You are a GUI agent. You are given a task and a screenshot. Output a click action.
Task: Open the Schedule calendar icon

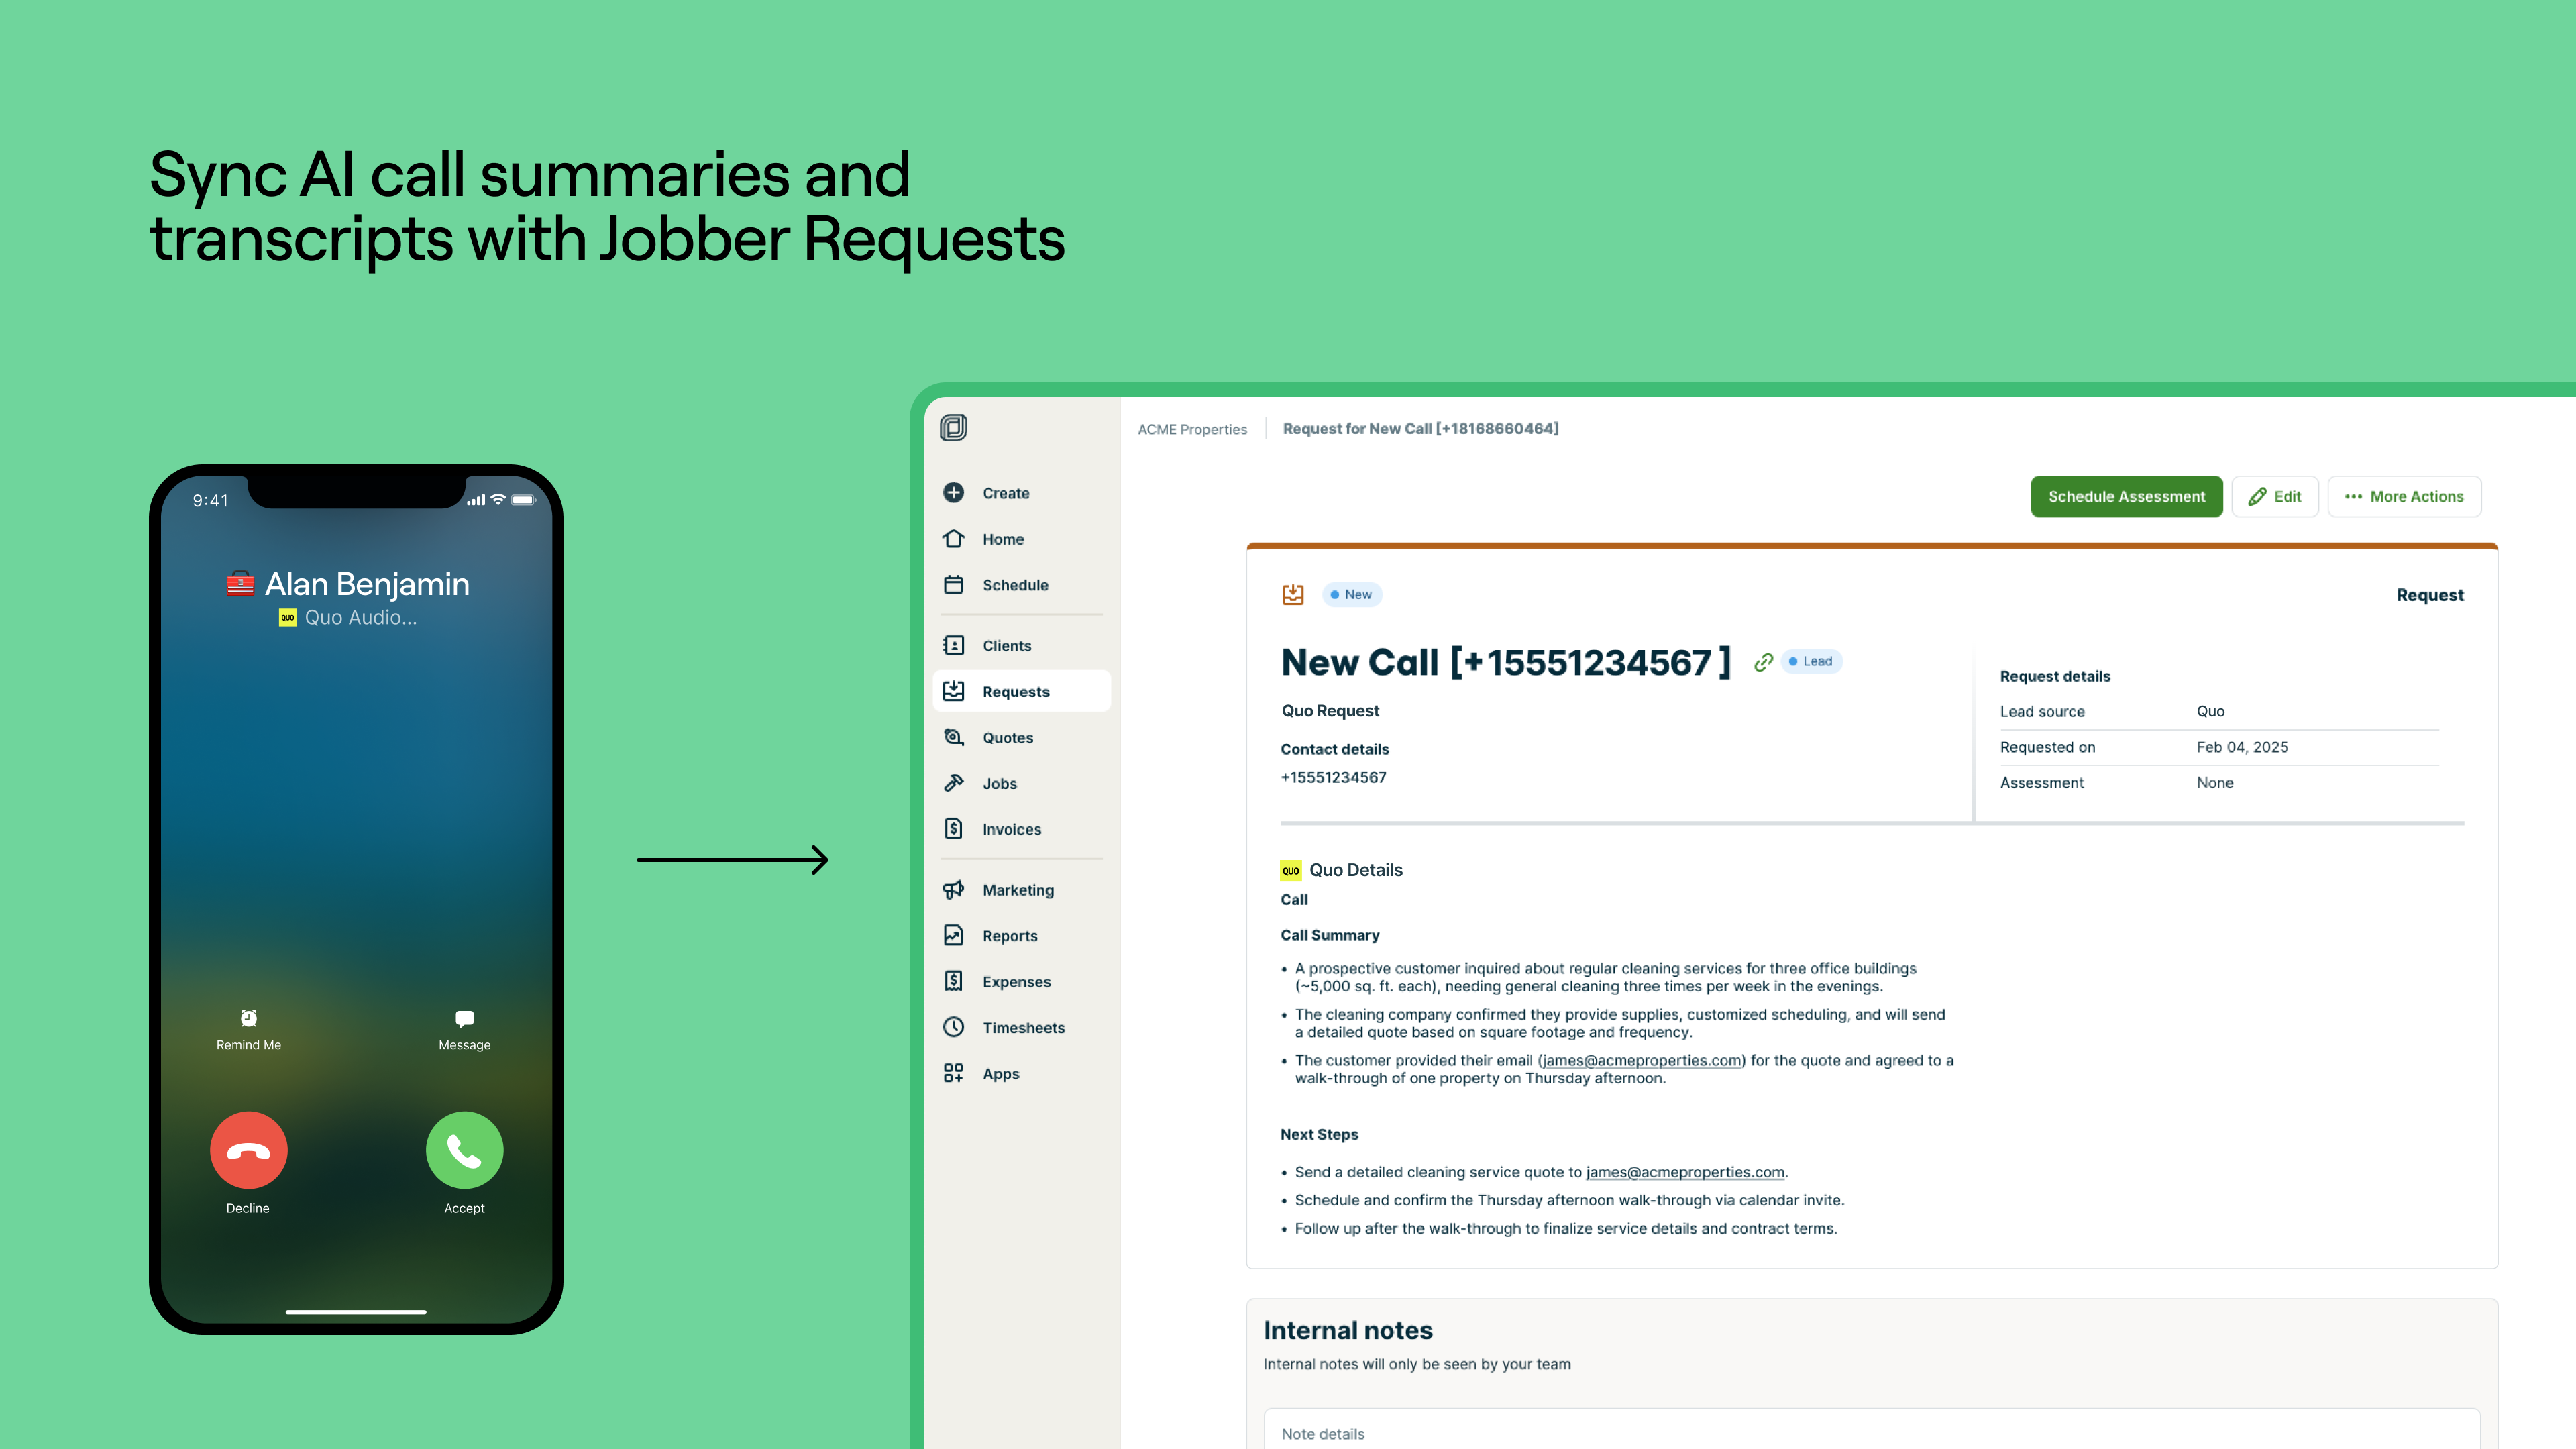click(953, 585)
